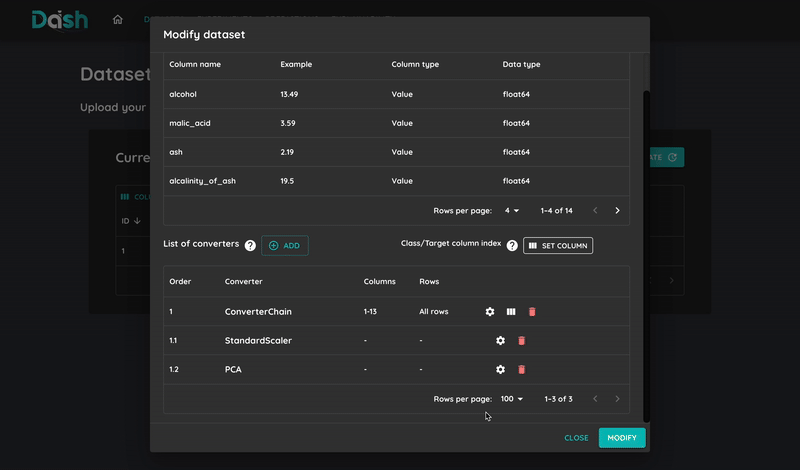Go to previous page of columns table
The image size is (800, 470).
pos(595,210)
